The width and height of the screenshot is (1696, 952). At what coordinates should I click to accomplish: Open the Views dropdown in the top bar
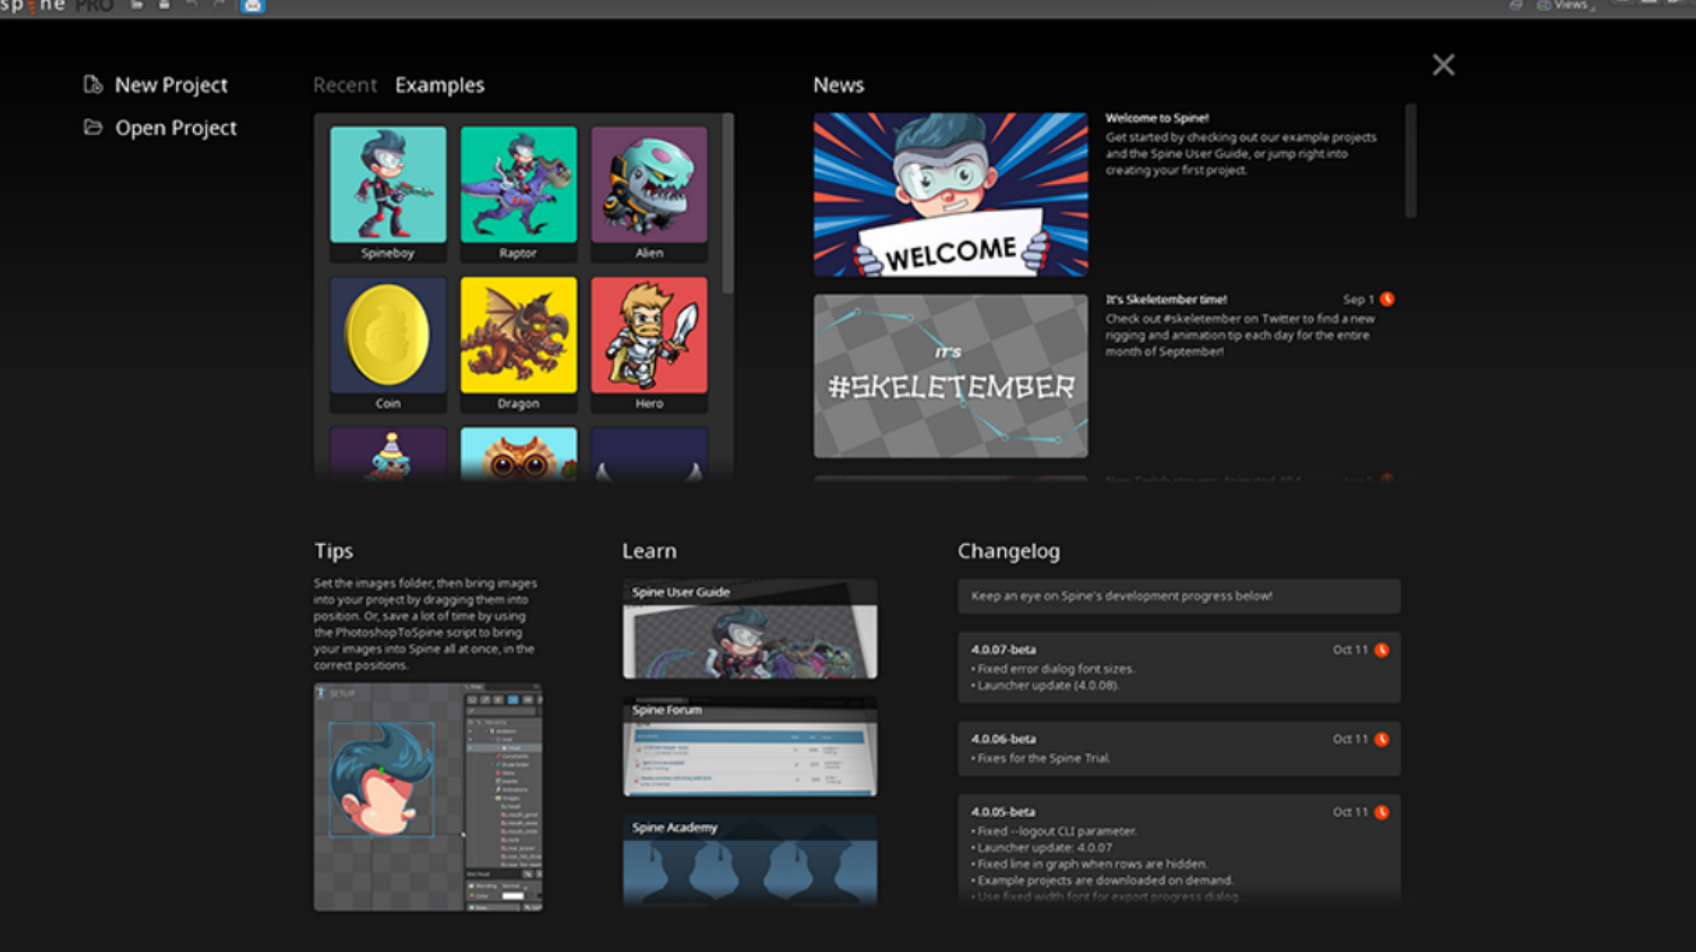[1566, 5]
